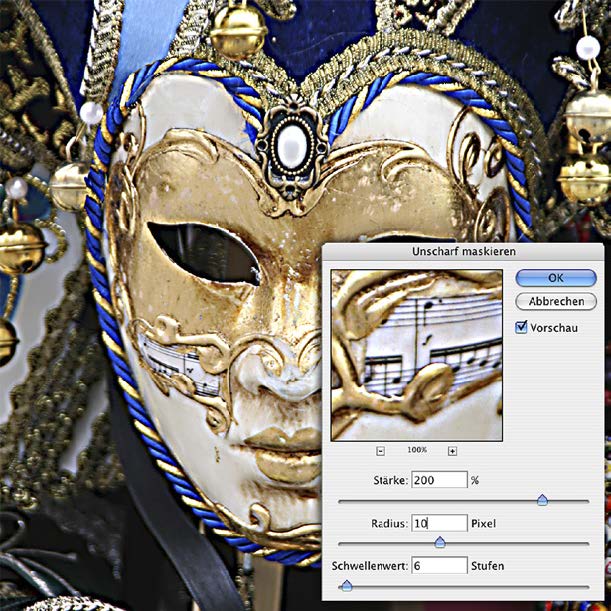Click the Stärke label

[390, 480]
